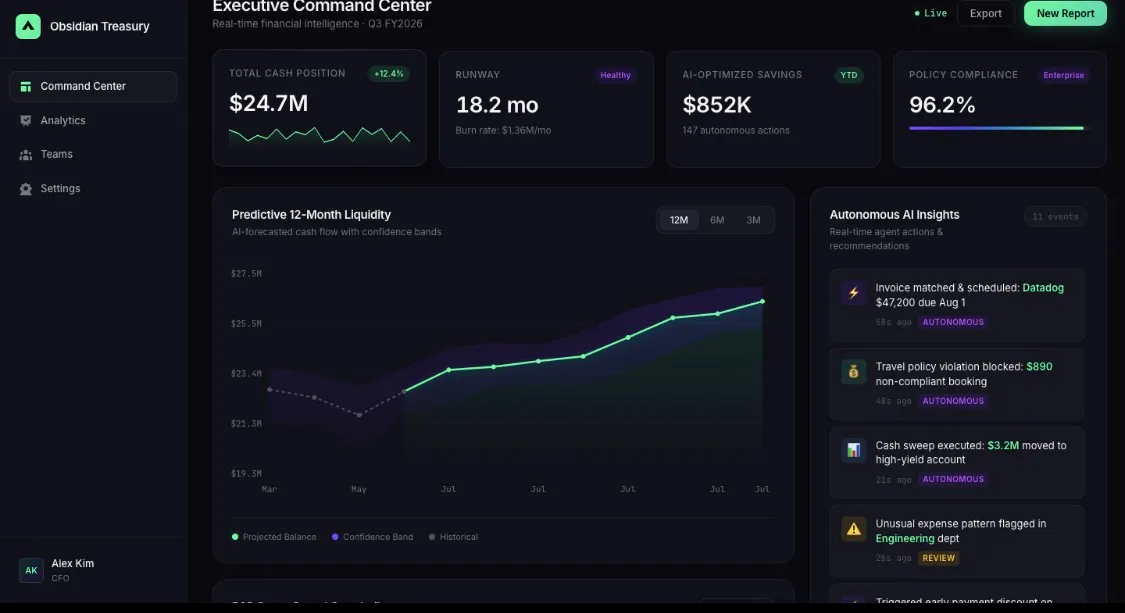Screen dimensions: 1125x613
Task: Click the 147 autonomous actions text
Action: click(x=735, y=131)
